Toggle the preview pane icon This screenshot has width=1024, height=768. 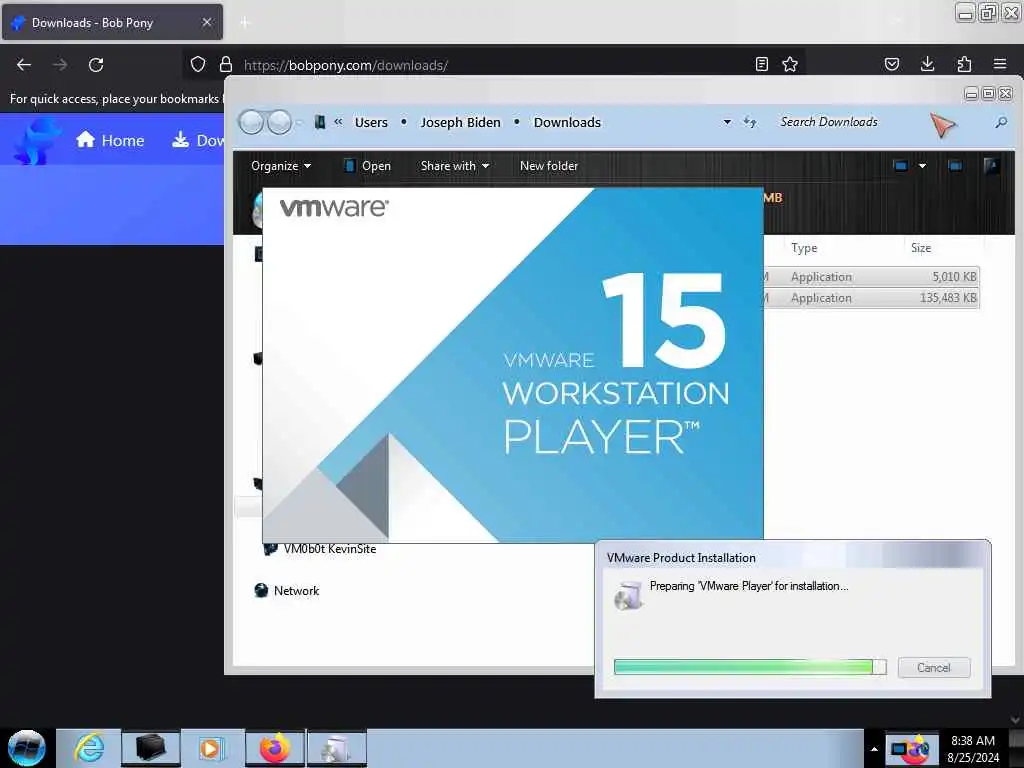(x=955, y=166)
